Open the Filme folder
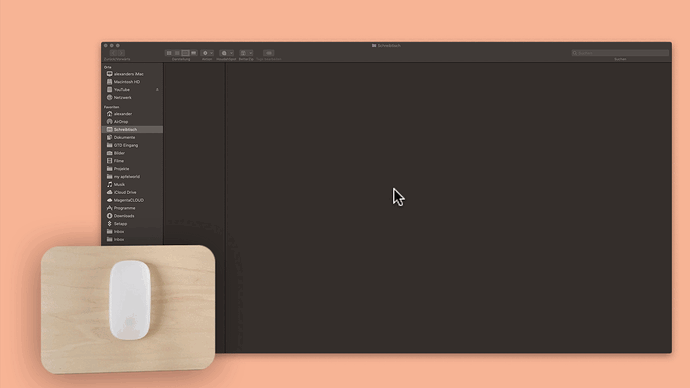This screenshot has height=388, width=690. point(132,161)
